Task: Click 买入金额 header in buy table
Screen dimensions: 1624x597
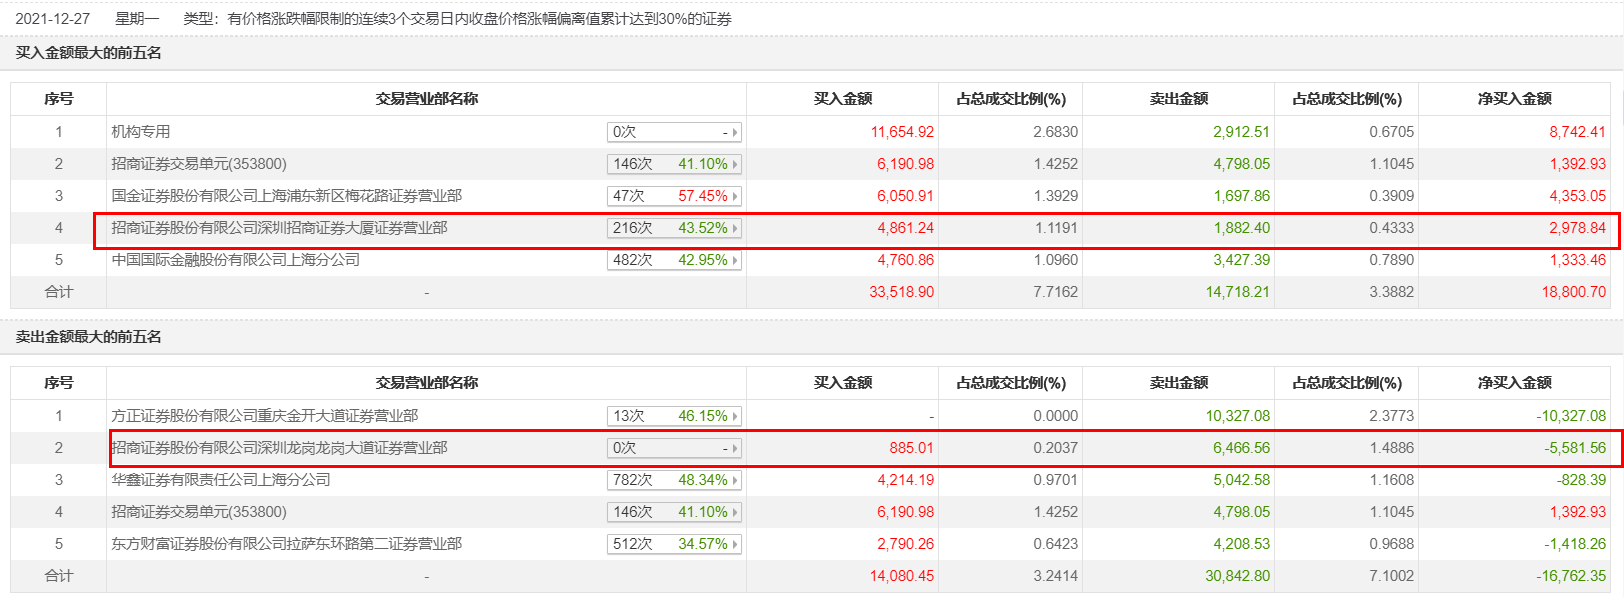Action: pyautogui.click(x=843, y=99)
